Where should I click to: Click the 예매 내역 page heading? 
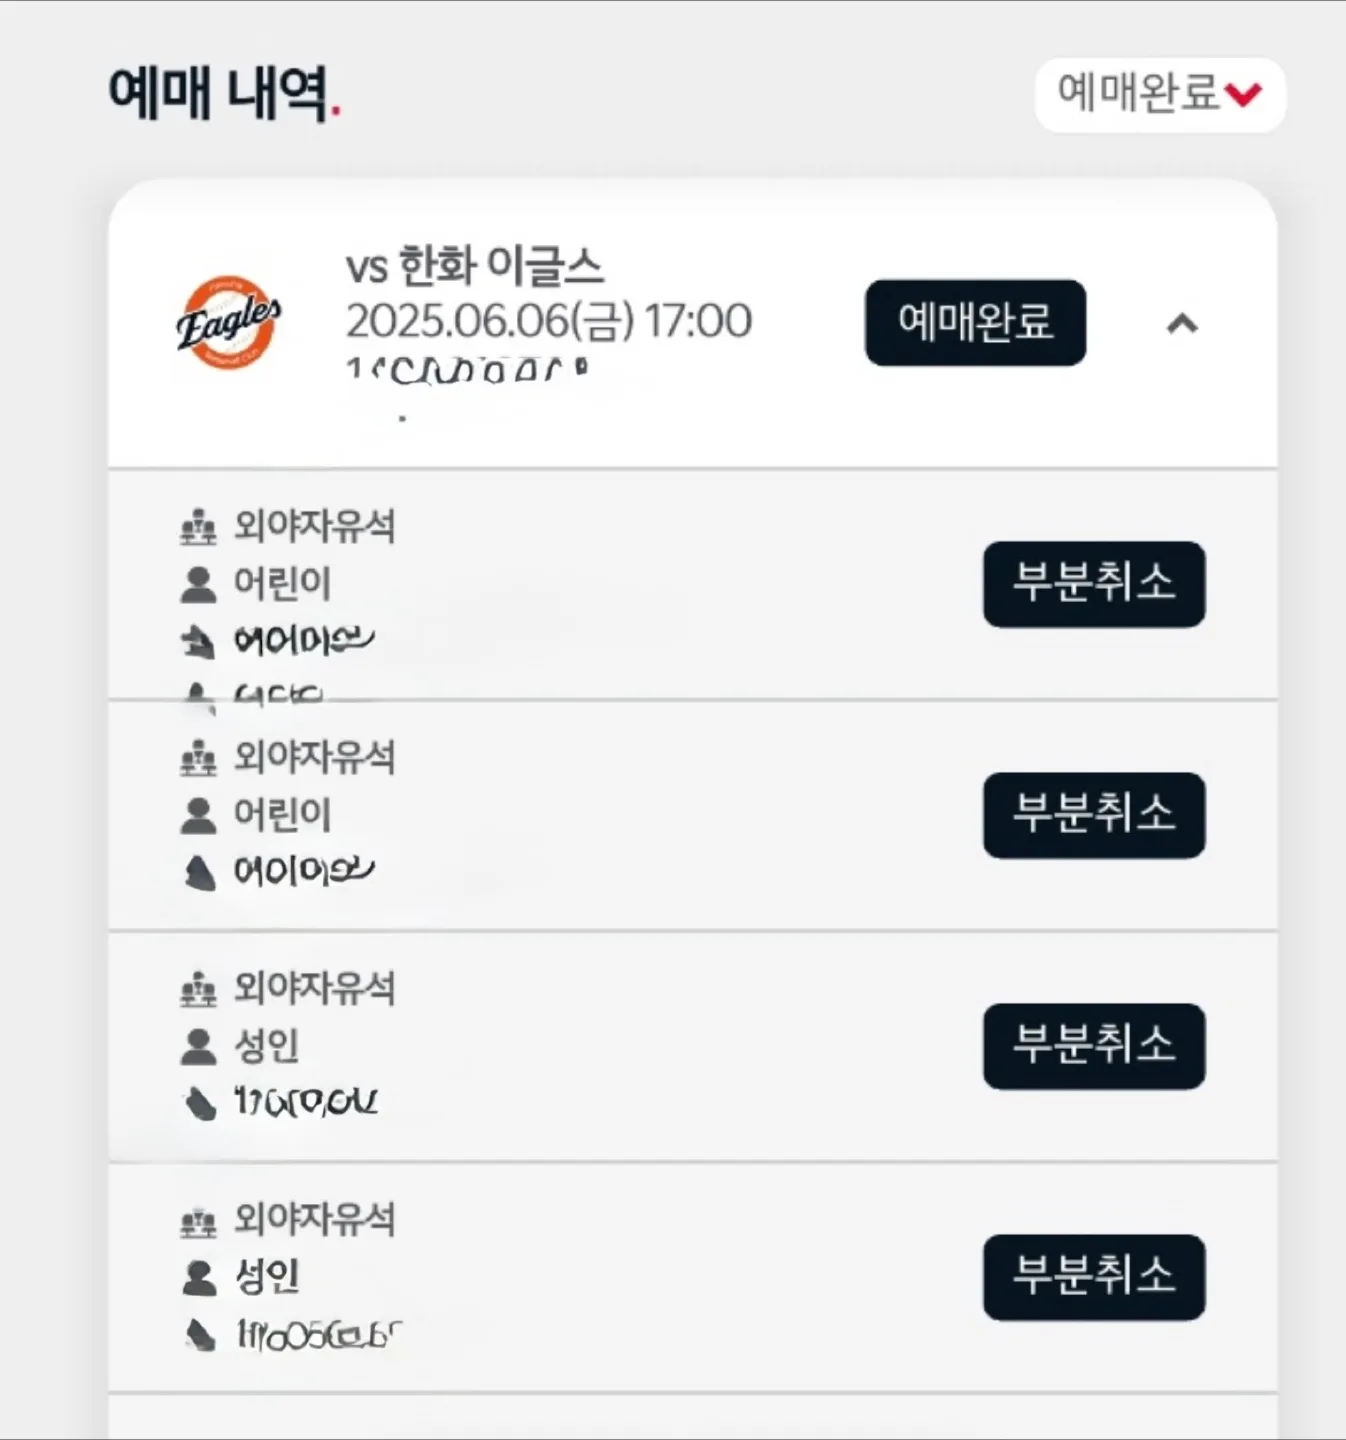[225, 94]
